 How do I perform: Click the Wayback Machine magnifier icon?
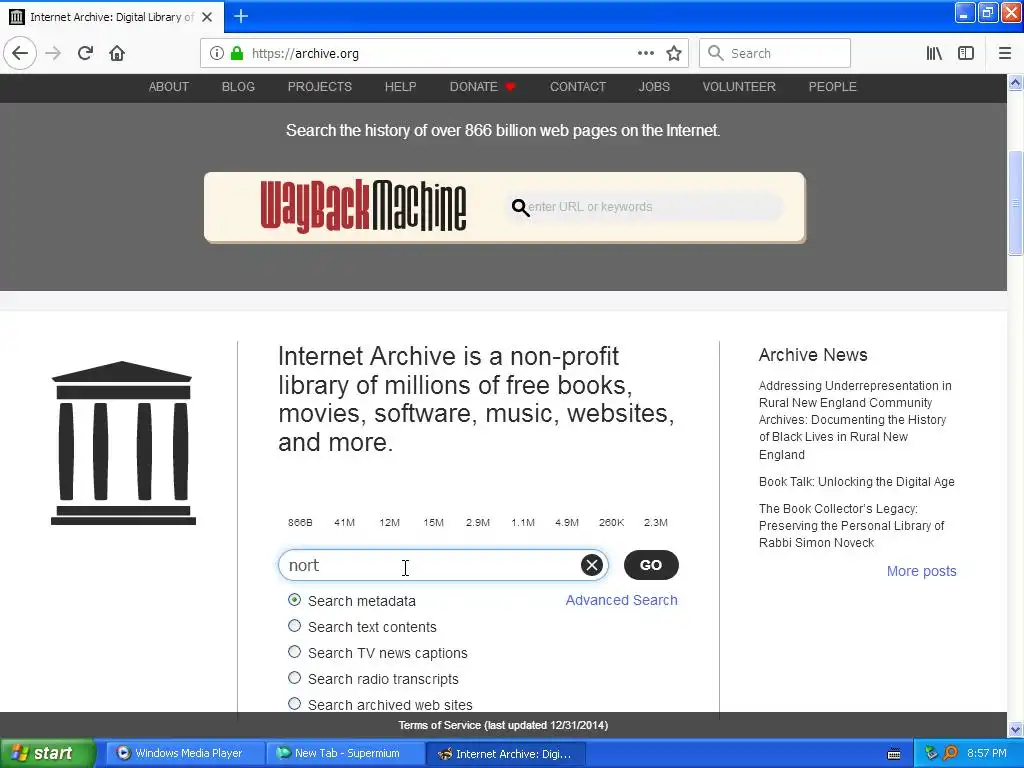[x=520, y=208]
